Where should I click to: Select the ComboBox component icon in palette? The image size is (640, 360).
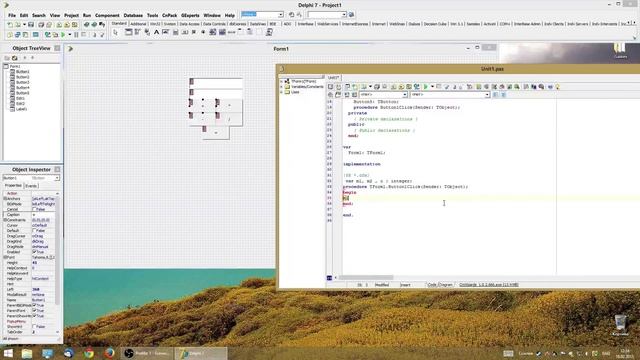(x=222, y=32)
